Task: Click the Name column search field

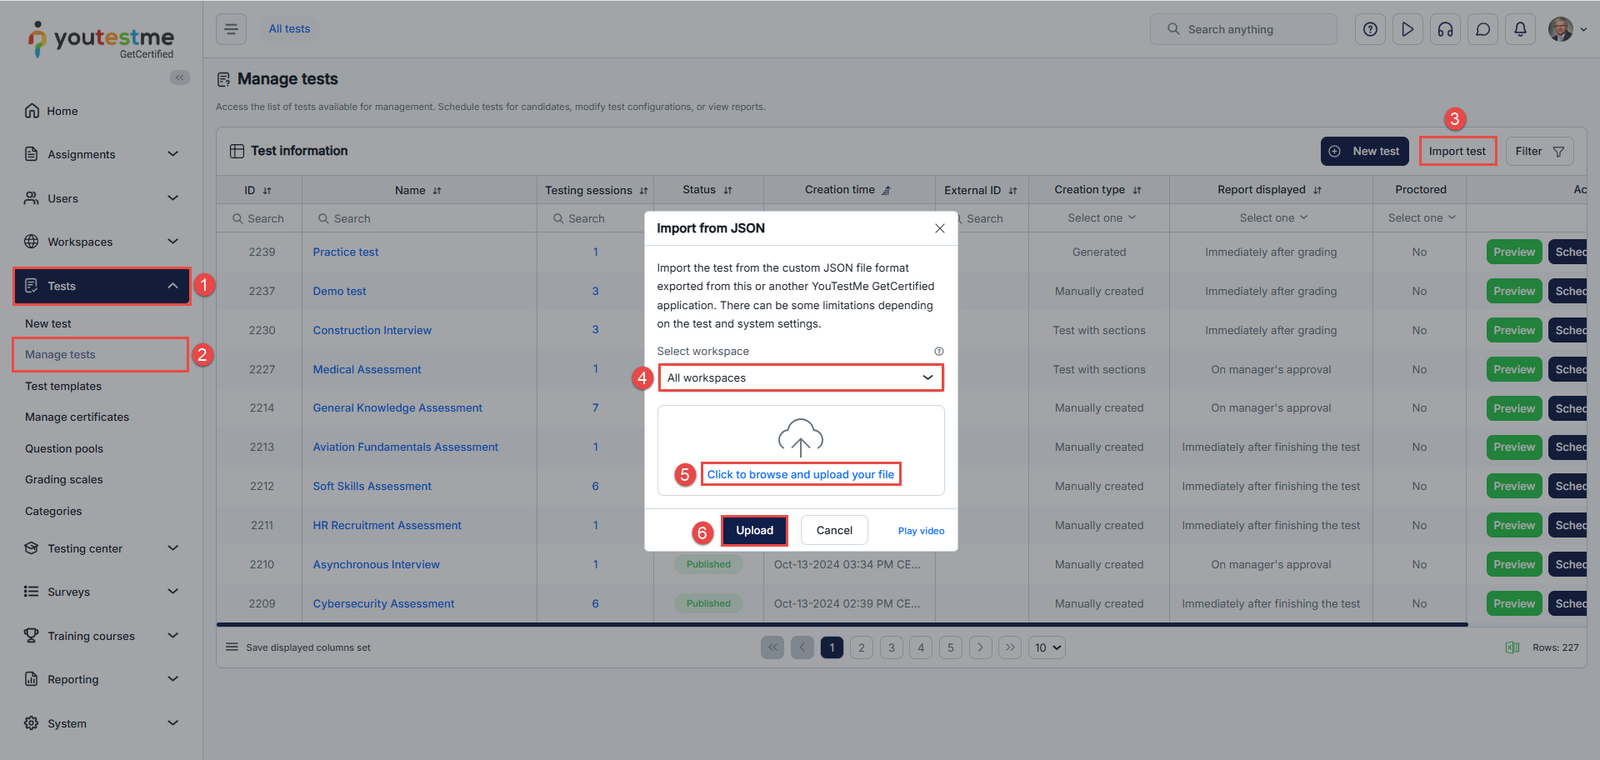Action: [420, 218]
